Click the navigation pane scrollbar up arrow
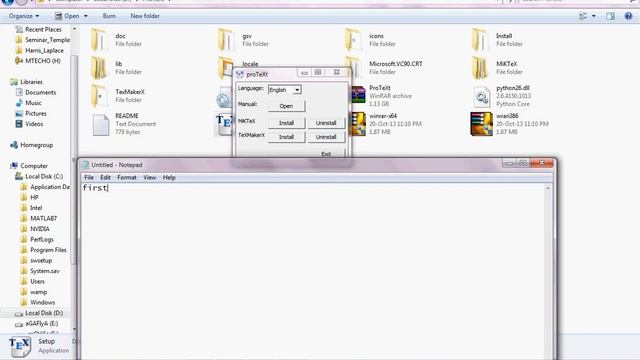The image size is (640, 360). click(74, 29)
